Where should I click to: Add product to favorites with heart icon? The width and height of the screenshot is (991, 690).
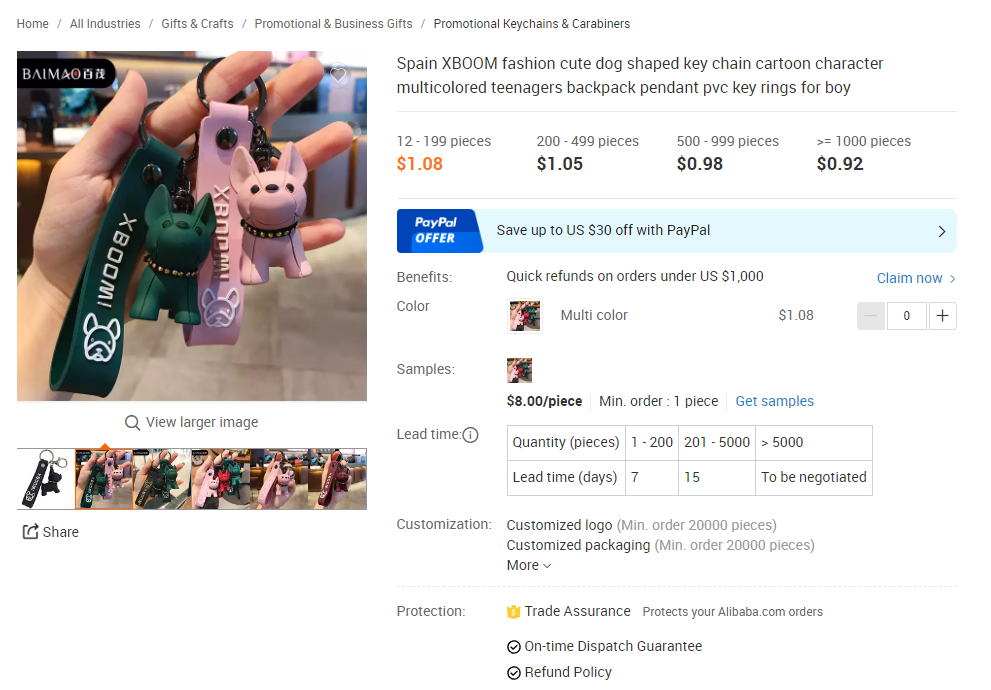tap(339, 76)
